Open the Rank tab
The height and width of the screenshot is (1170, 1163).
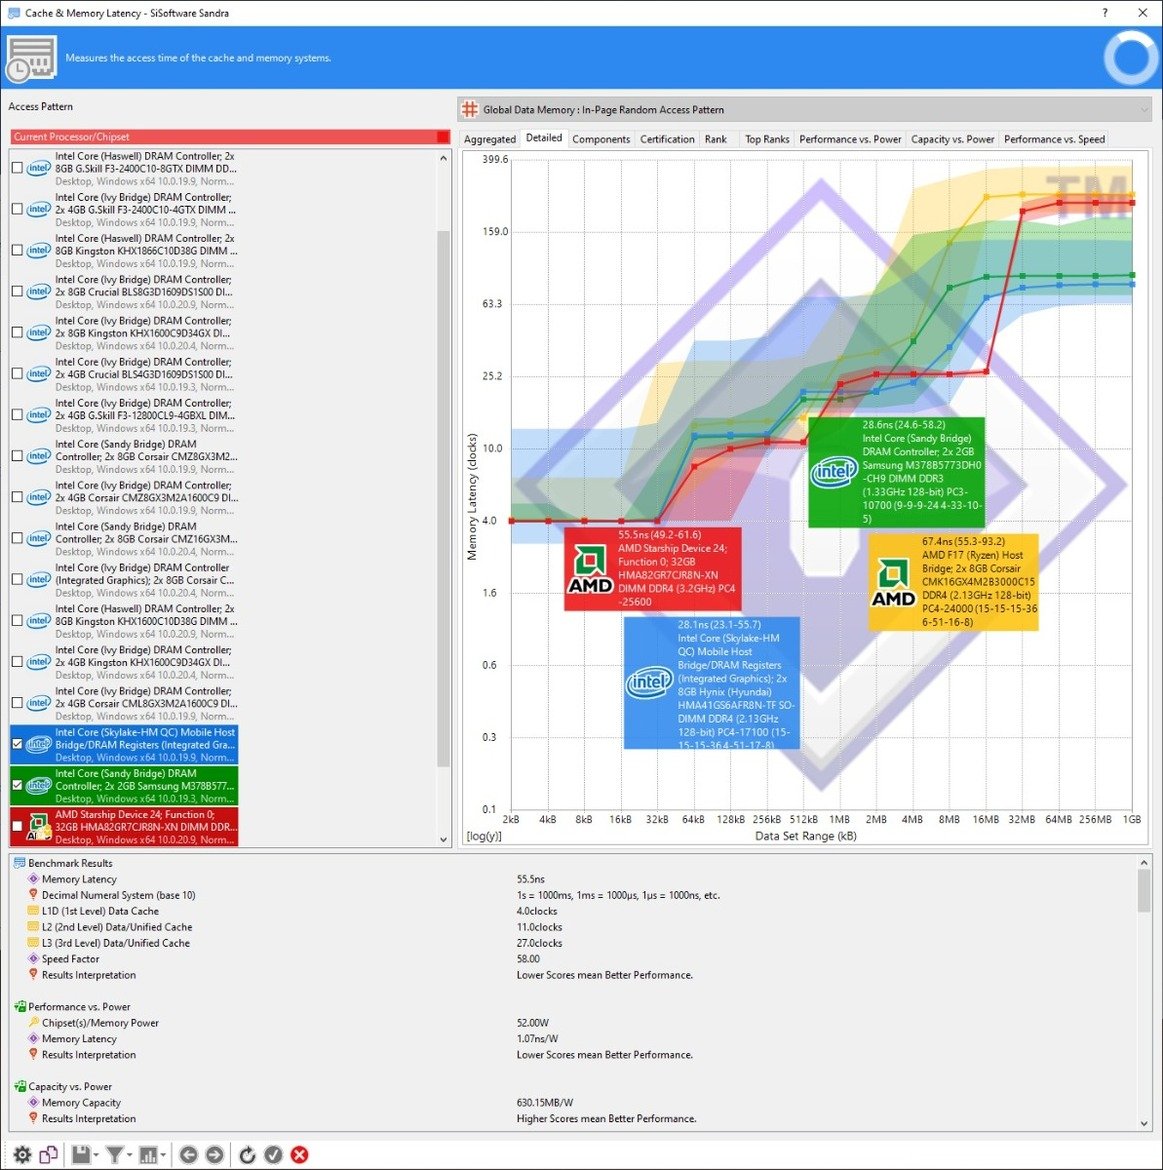(x=715, y=139)
